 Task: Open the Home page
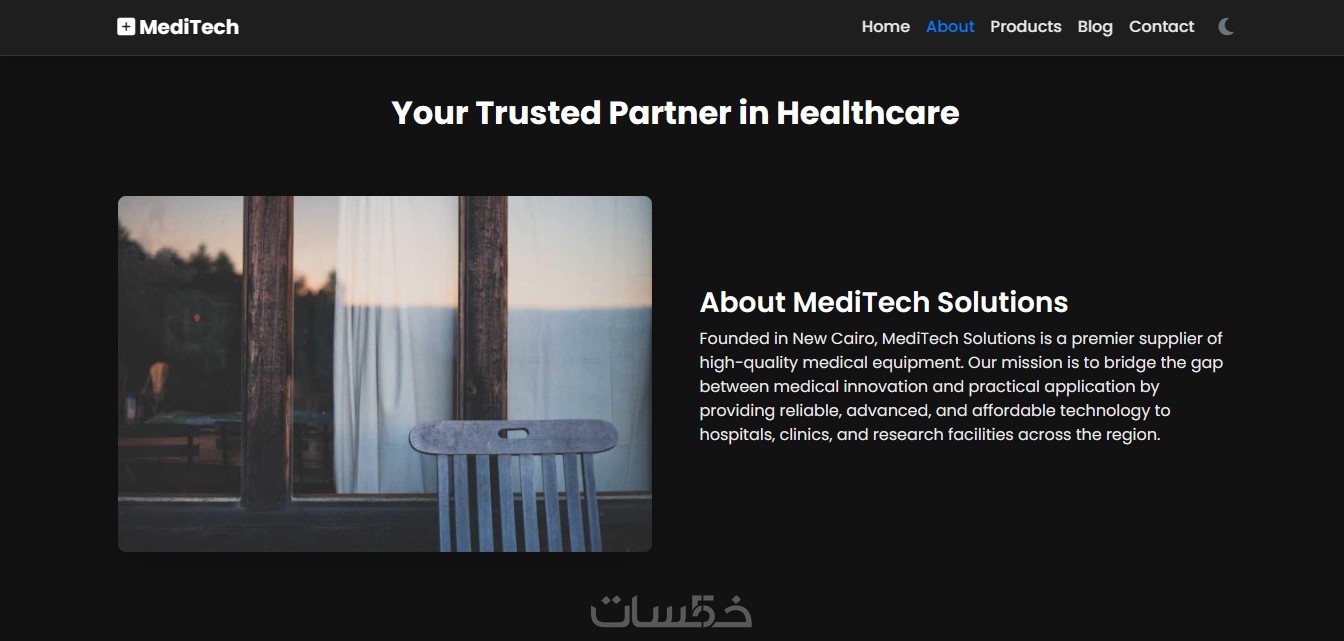pyautogui.click(x=886, y=27)
